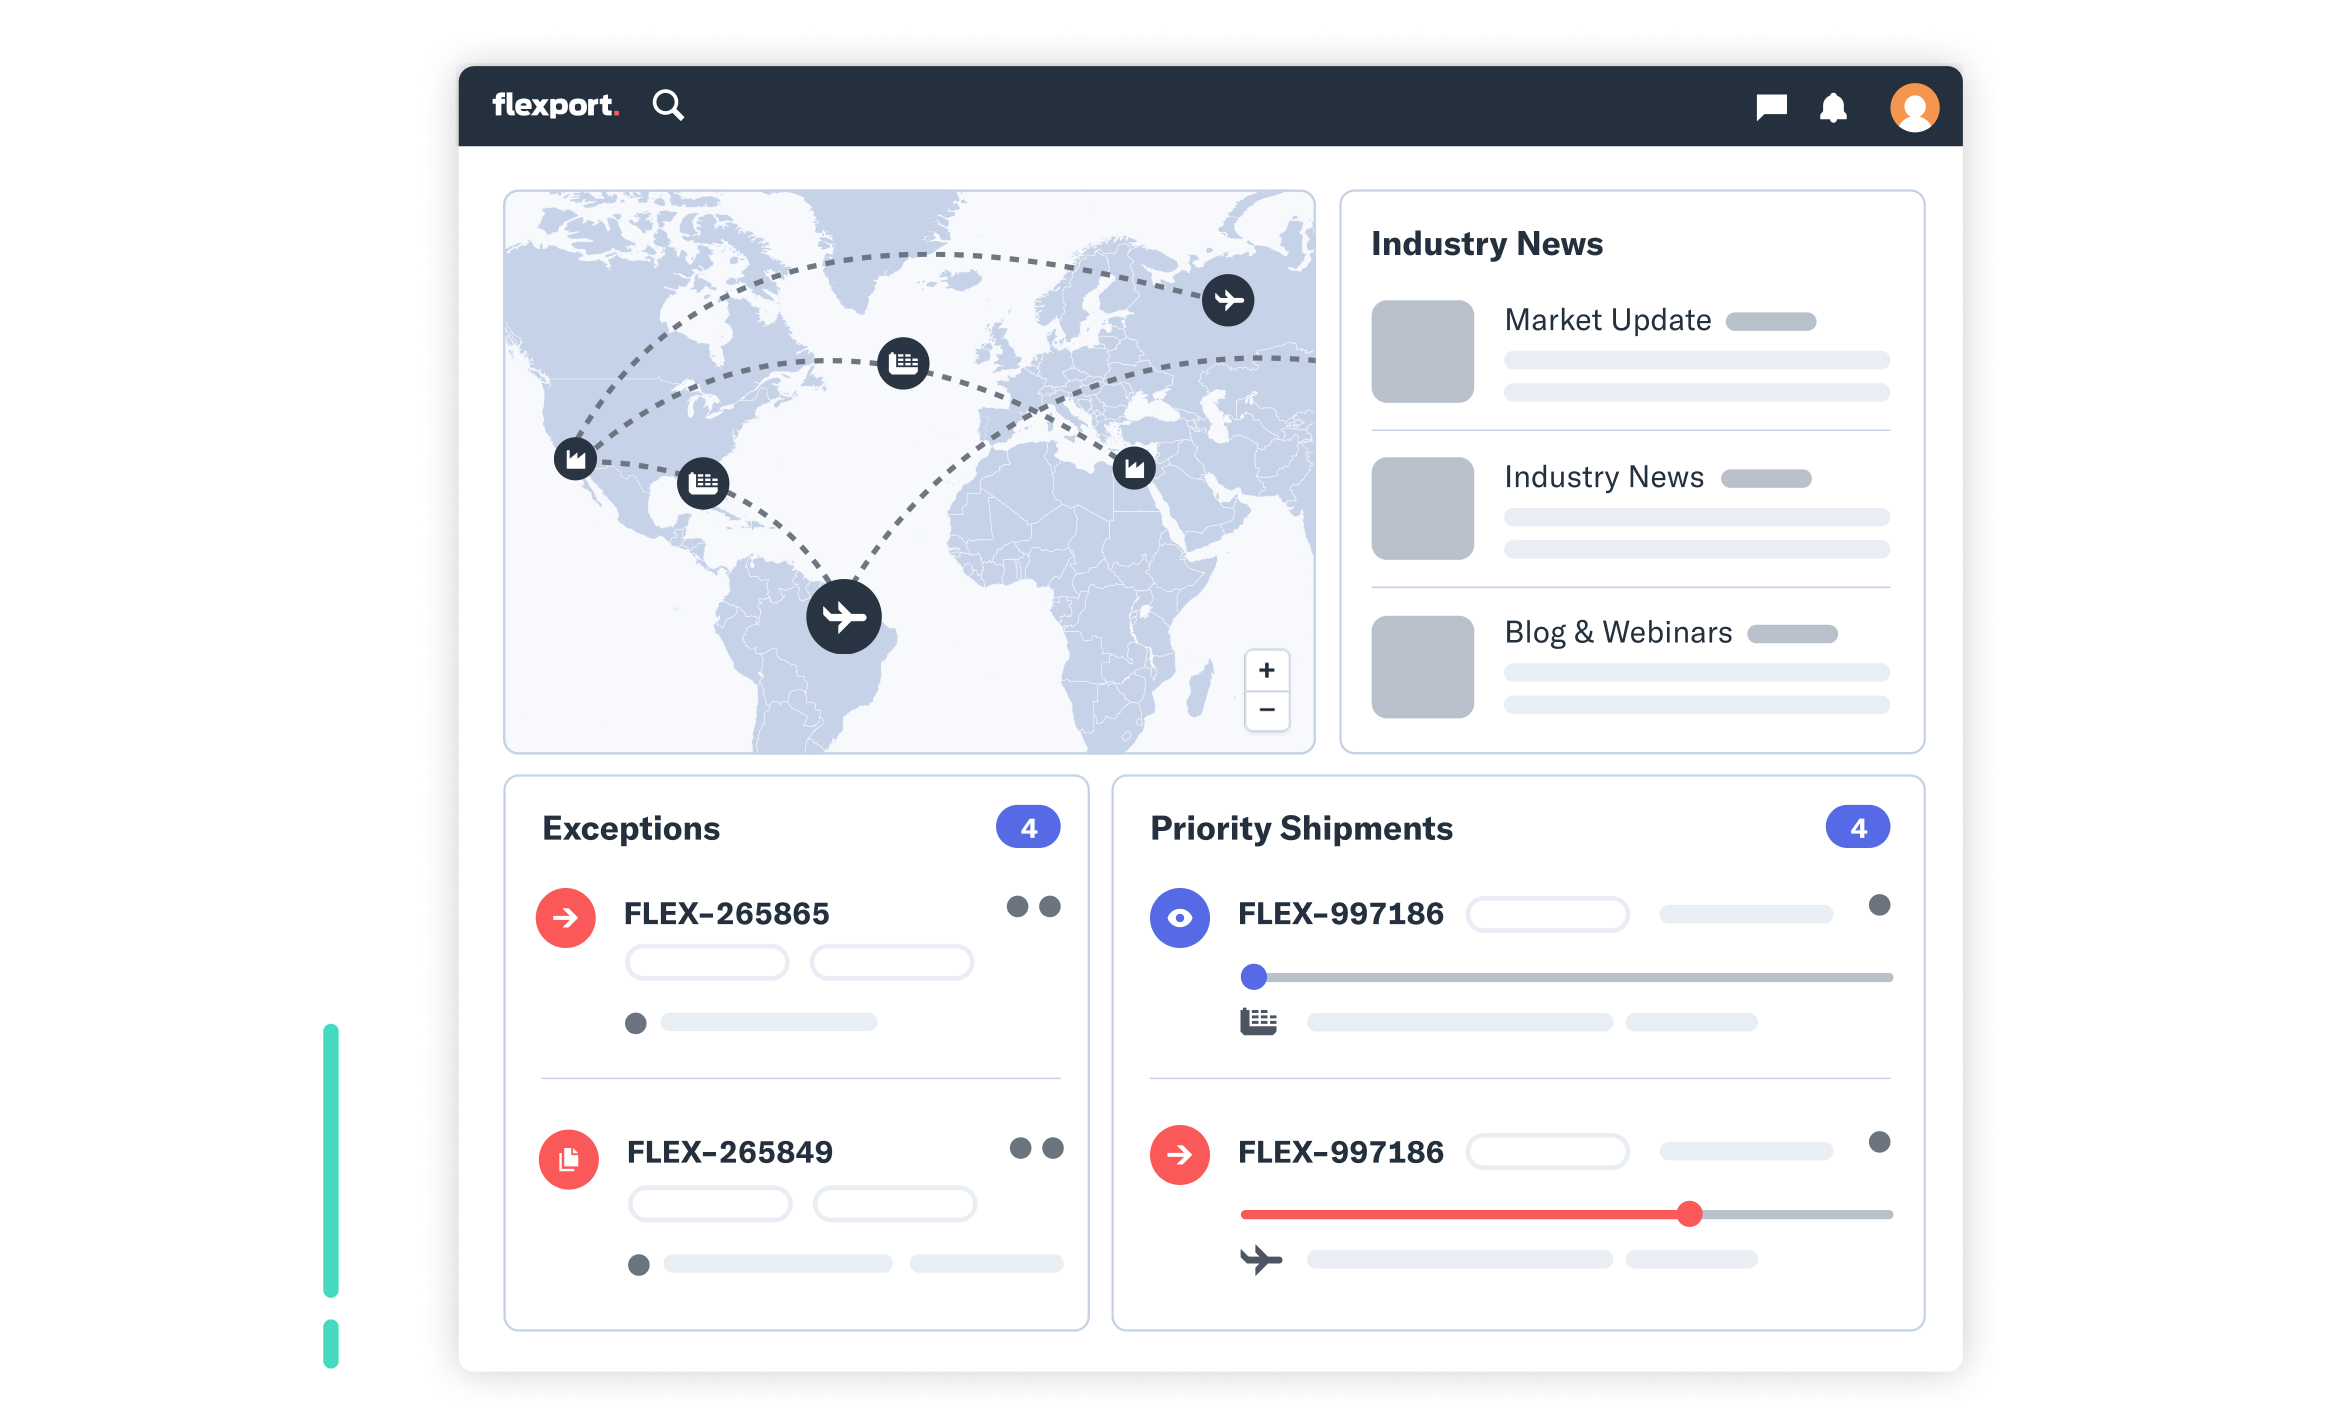Click the Exceptions count badge showing 4
Viewport: 2340px width, 1422px height.
(1027, 827)
